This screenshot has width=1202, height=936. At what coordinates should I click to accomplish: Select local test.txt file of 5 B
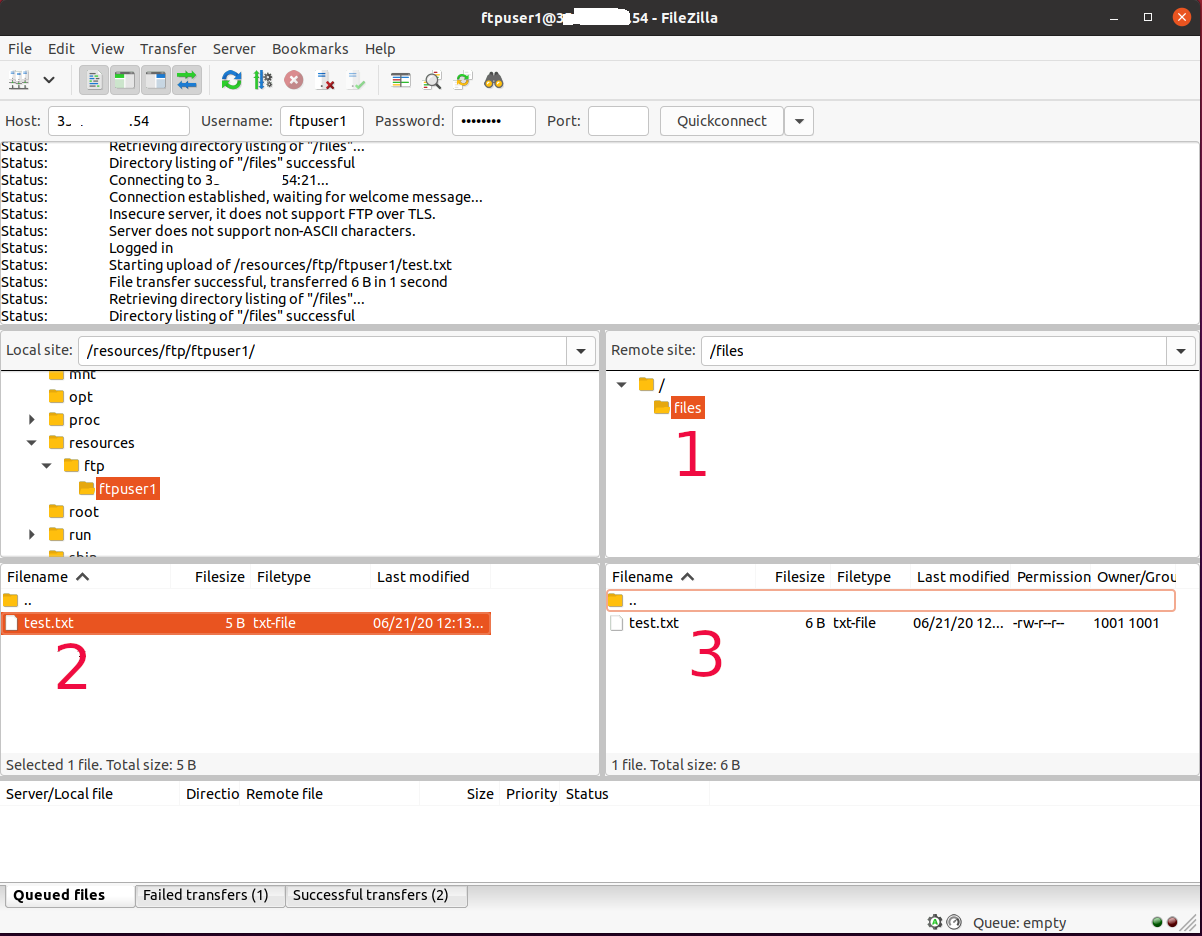pos(246,623)
